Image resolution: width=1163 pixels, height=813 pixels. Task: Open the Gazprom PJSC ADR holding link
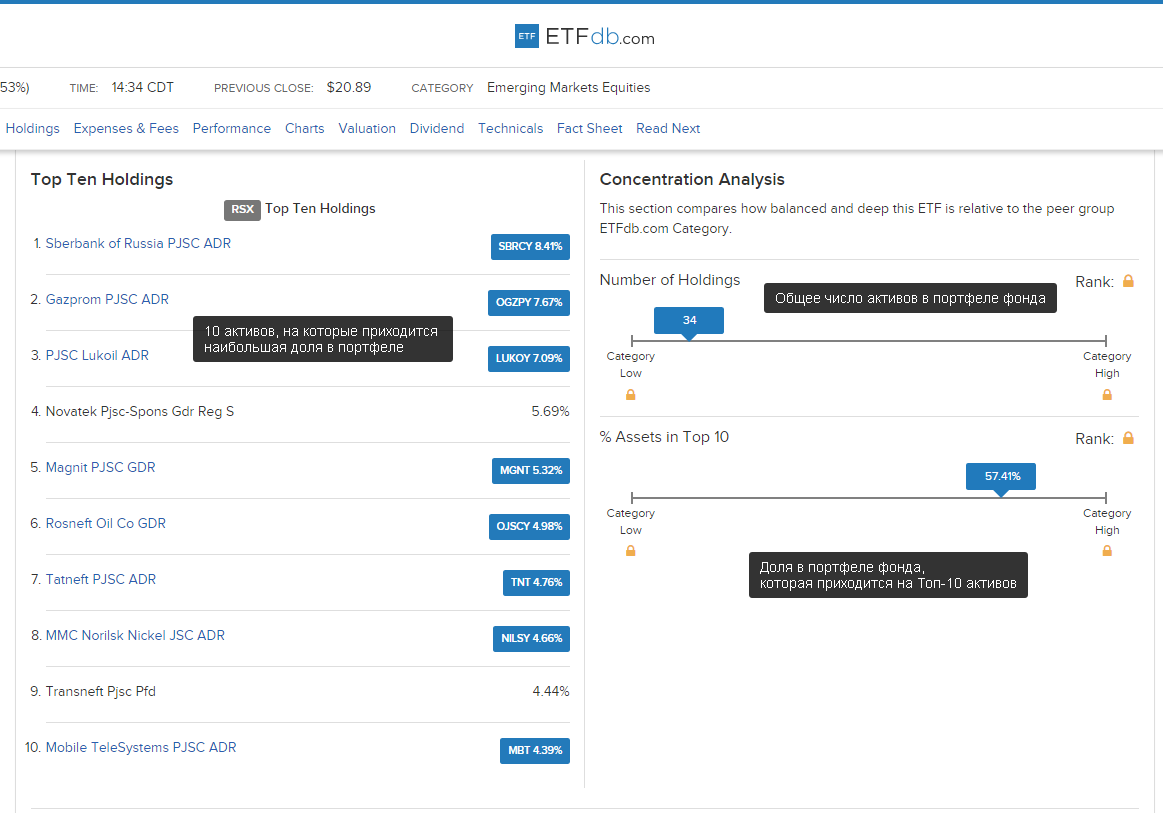pos(108,299)
